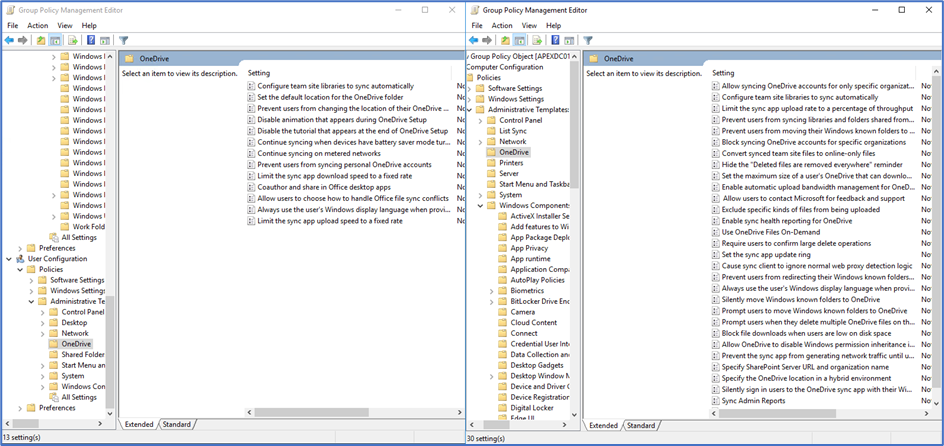
Task: Expand Start Menu folder in left window tree
Action: tap(42, 365)
